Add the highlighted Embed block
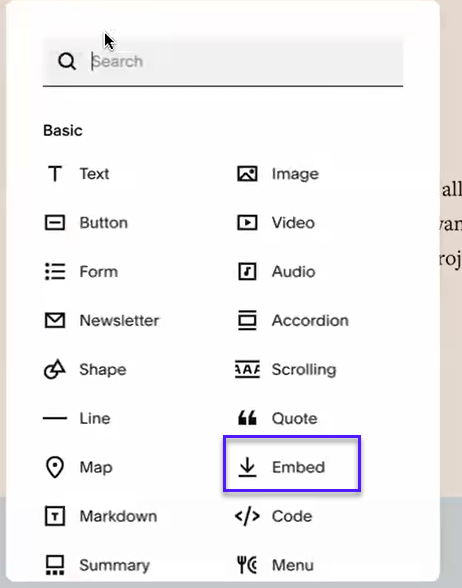Screen dimensions: 462x588 point(292,464)
